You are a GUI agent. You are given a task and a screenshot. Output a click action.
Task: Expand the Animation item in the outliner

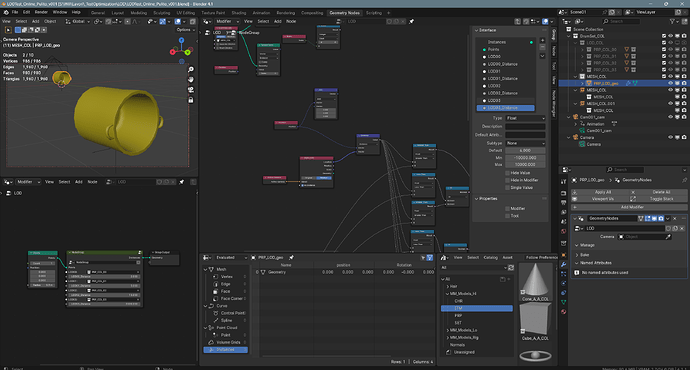576,124
